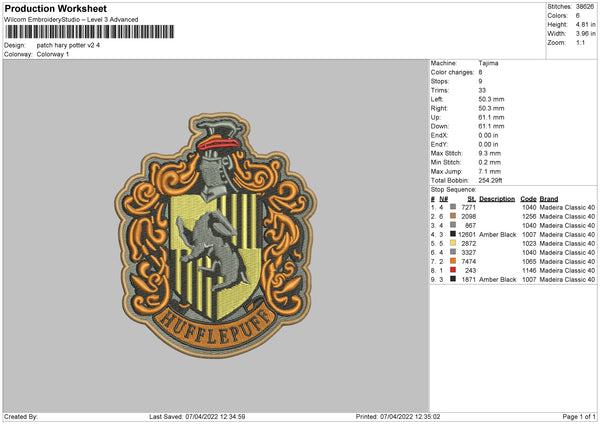Viewport: 600px width, 424px height.
Task: Pick the gray swatch in stop row 6
Action: click(x=453, y=252)
